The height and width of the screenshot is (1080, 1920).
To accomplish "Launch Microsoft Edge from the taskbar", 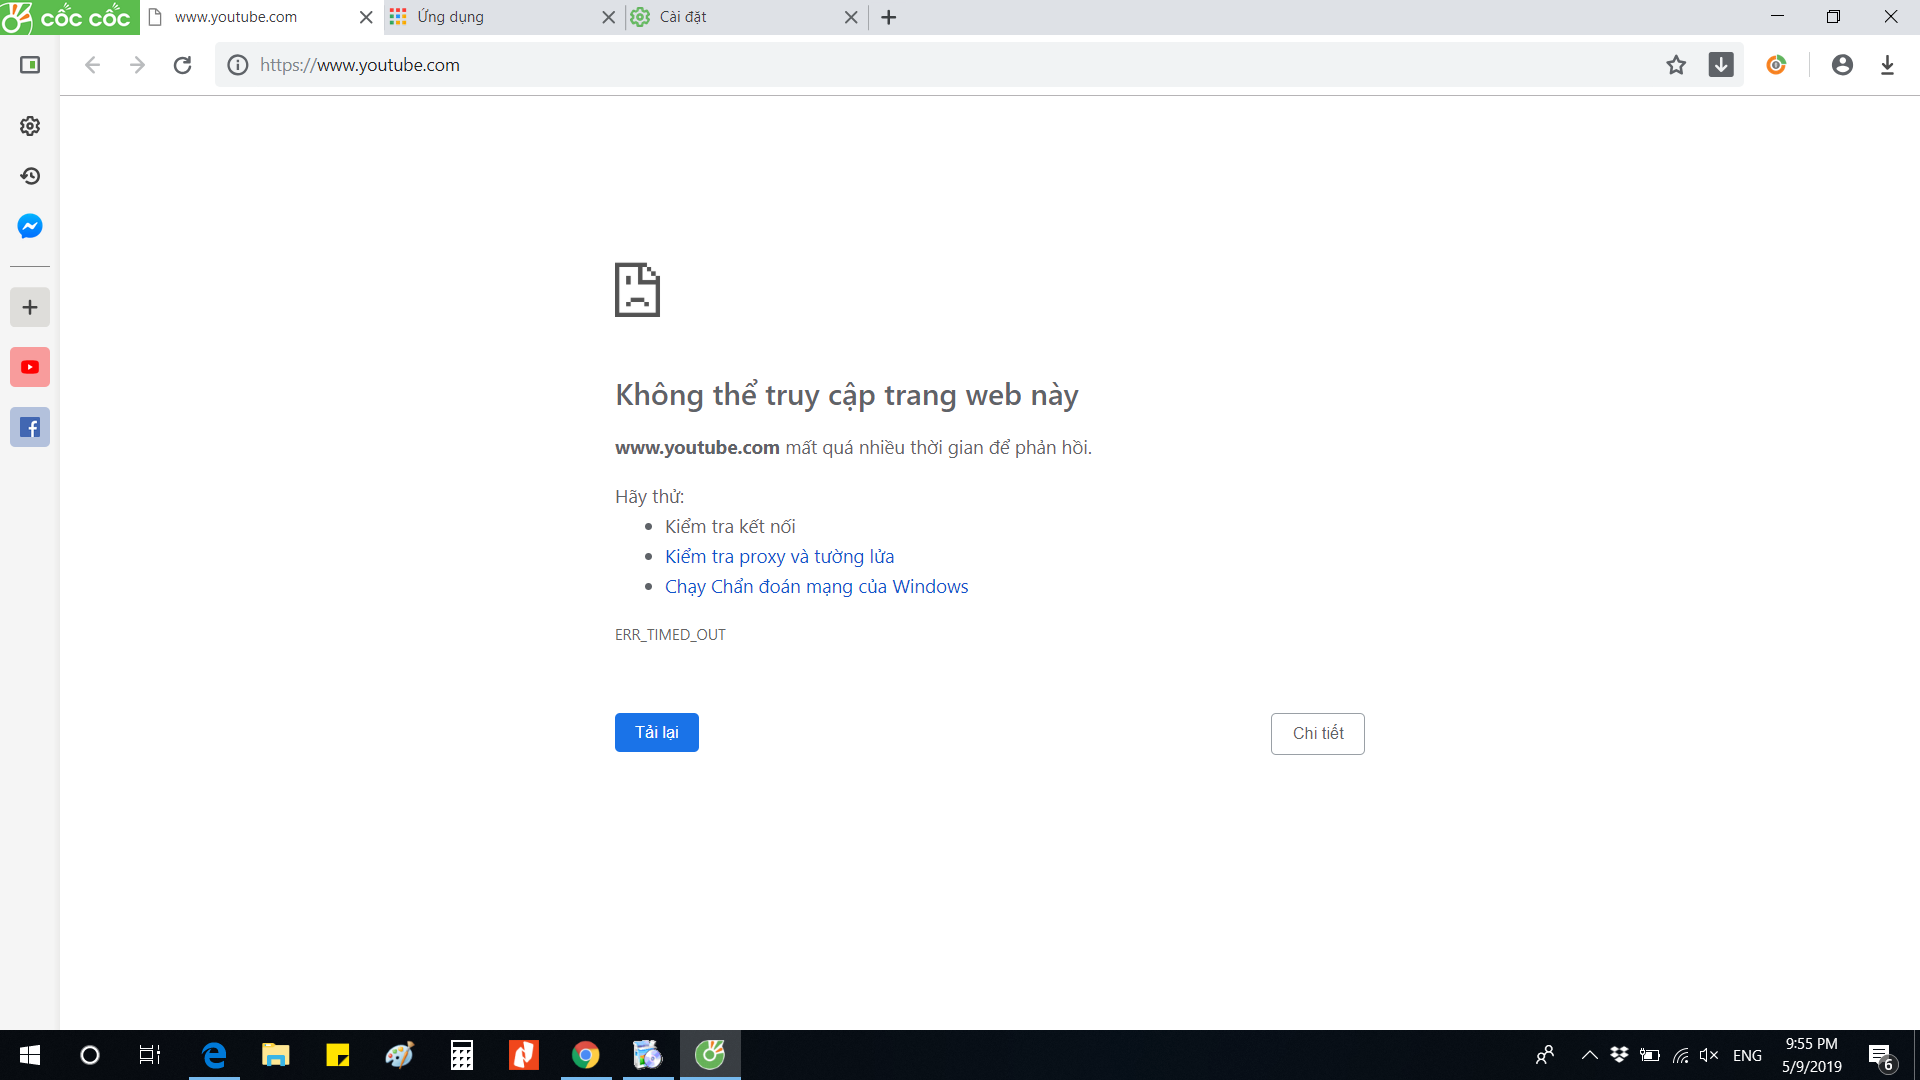I will point(214,1055).
